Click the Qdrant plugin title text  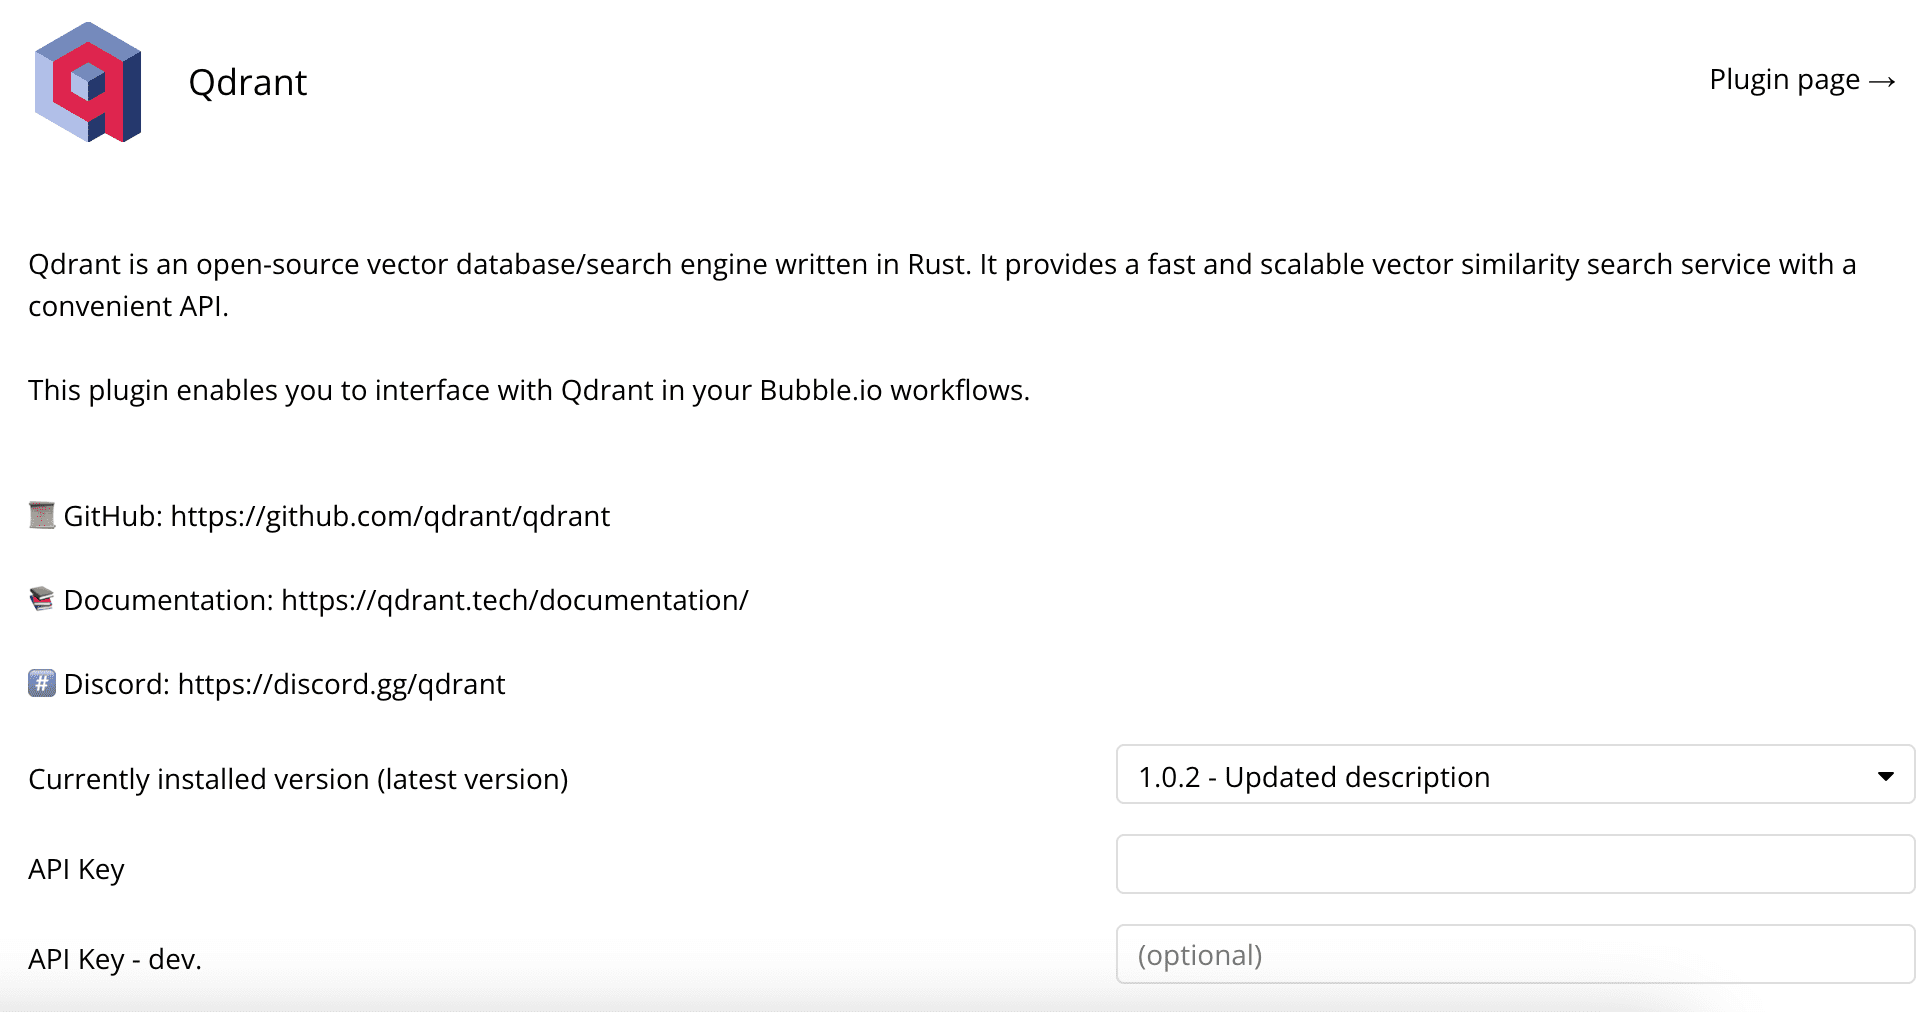click(x=247, y=82)
